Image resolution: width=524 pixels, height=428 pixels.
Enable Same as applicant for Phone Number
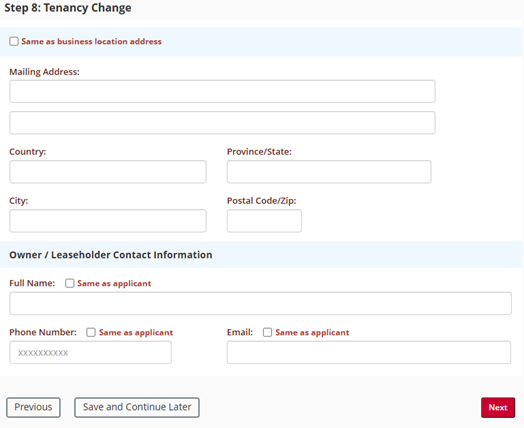[91, 332]
